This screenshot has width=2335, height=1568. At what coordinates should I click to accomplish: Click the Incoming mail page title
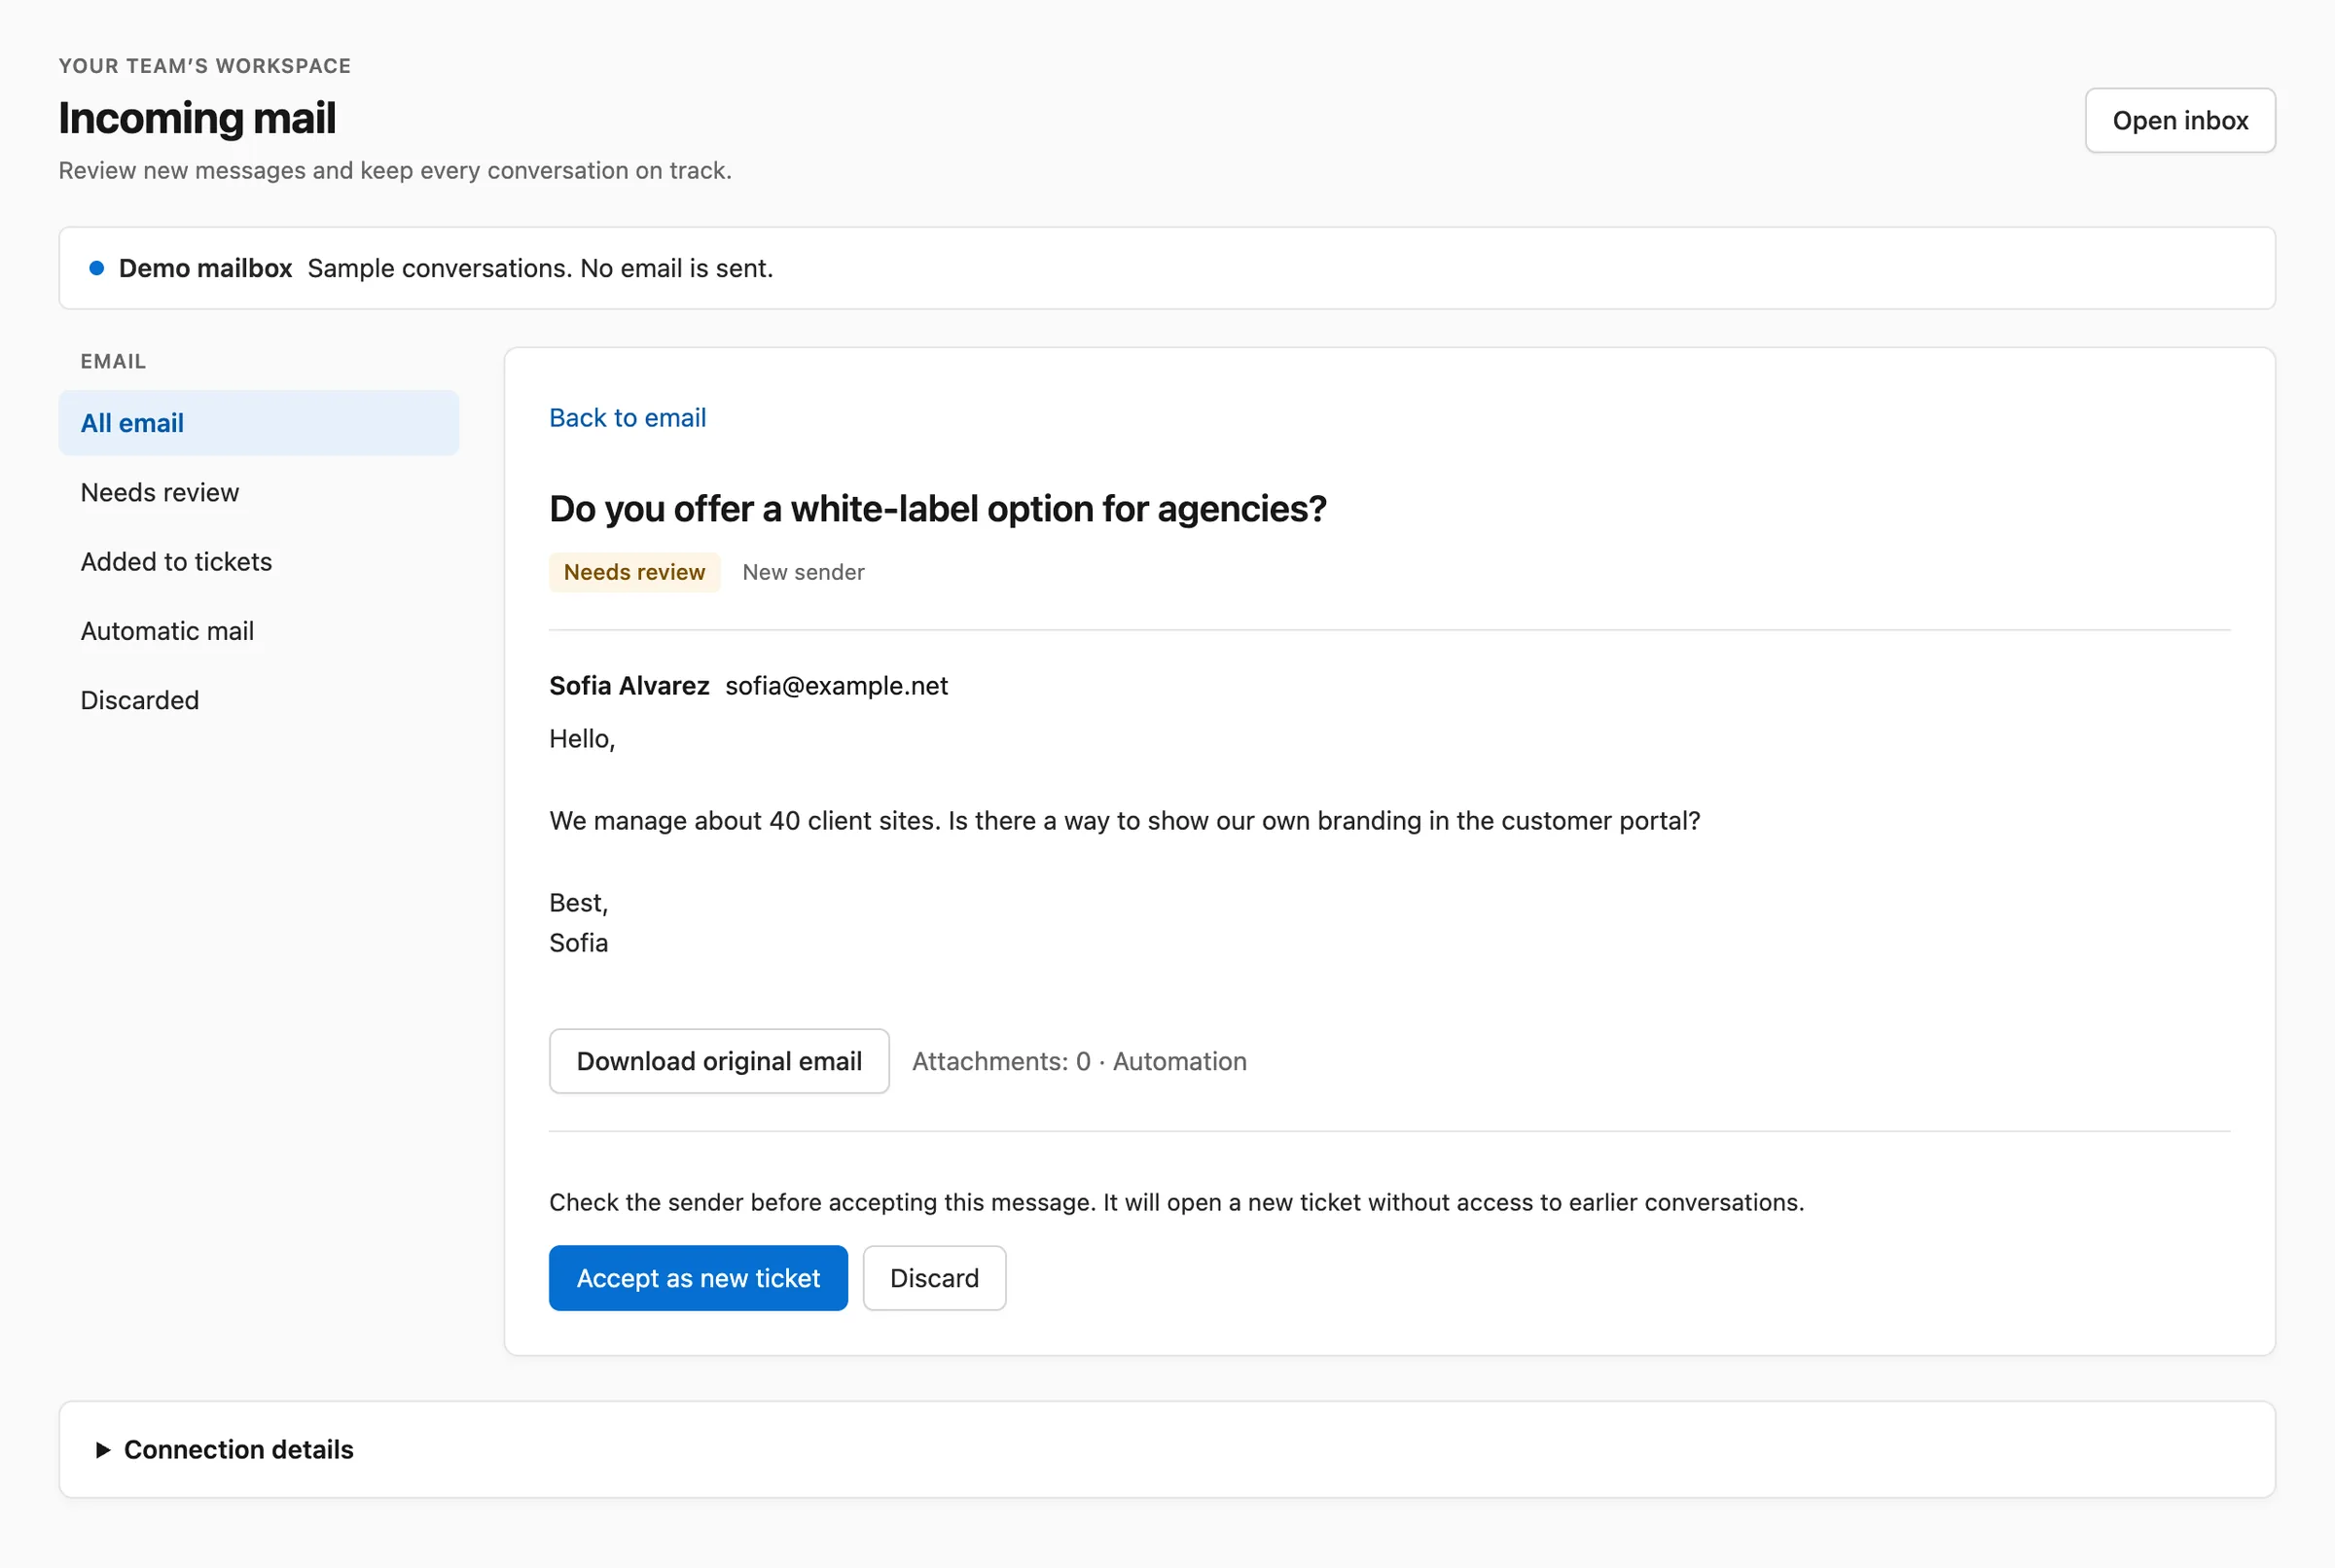197,118
